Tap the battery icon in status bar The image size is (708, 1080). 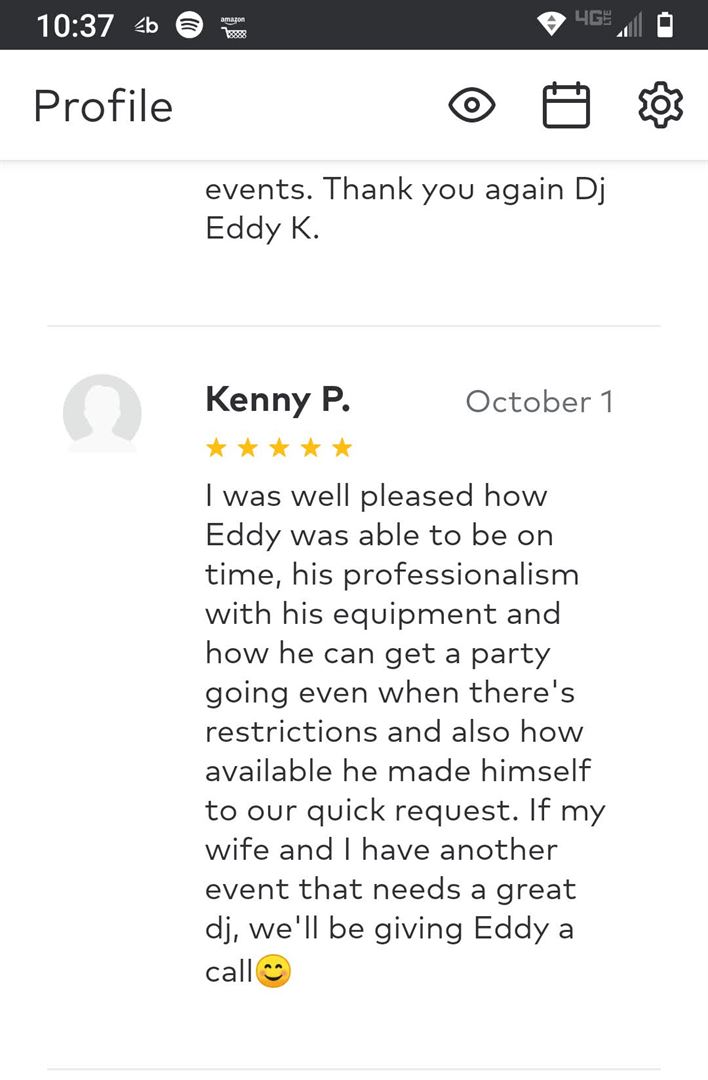pos(665,25)
